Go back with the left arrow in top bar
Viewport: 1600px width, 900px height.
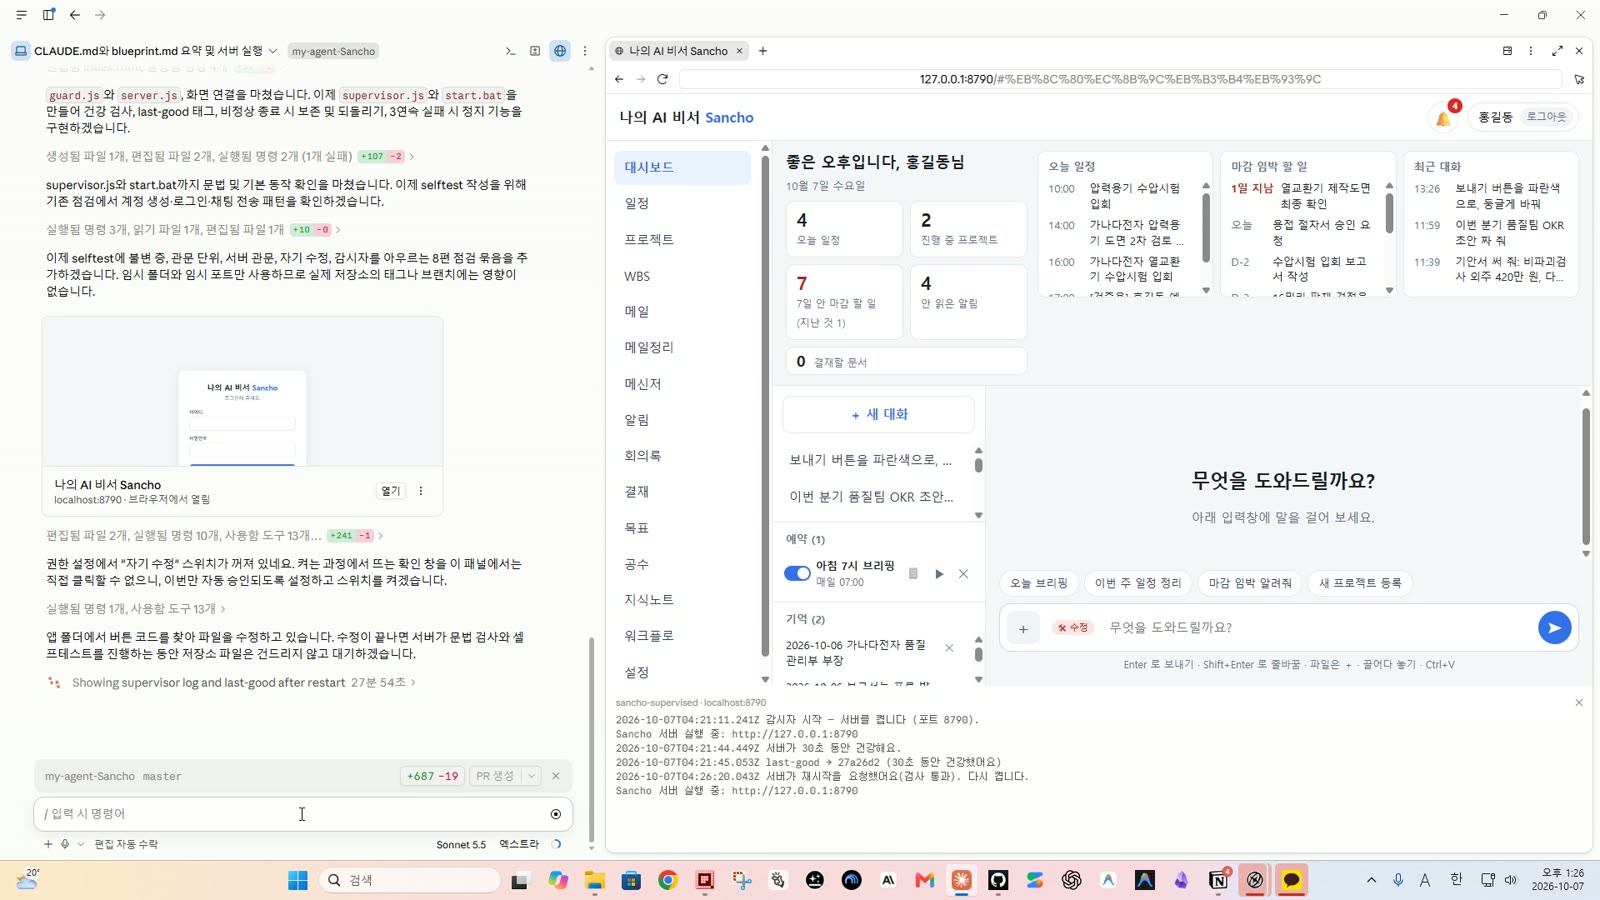coord(75,15)
